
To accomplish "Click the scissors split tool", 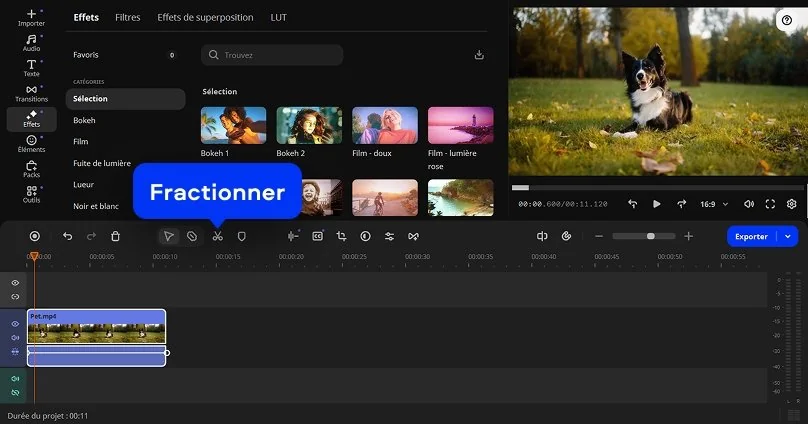I will click(217, 236).
